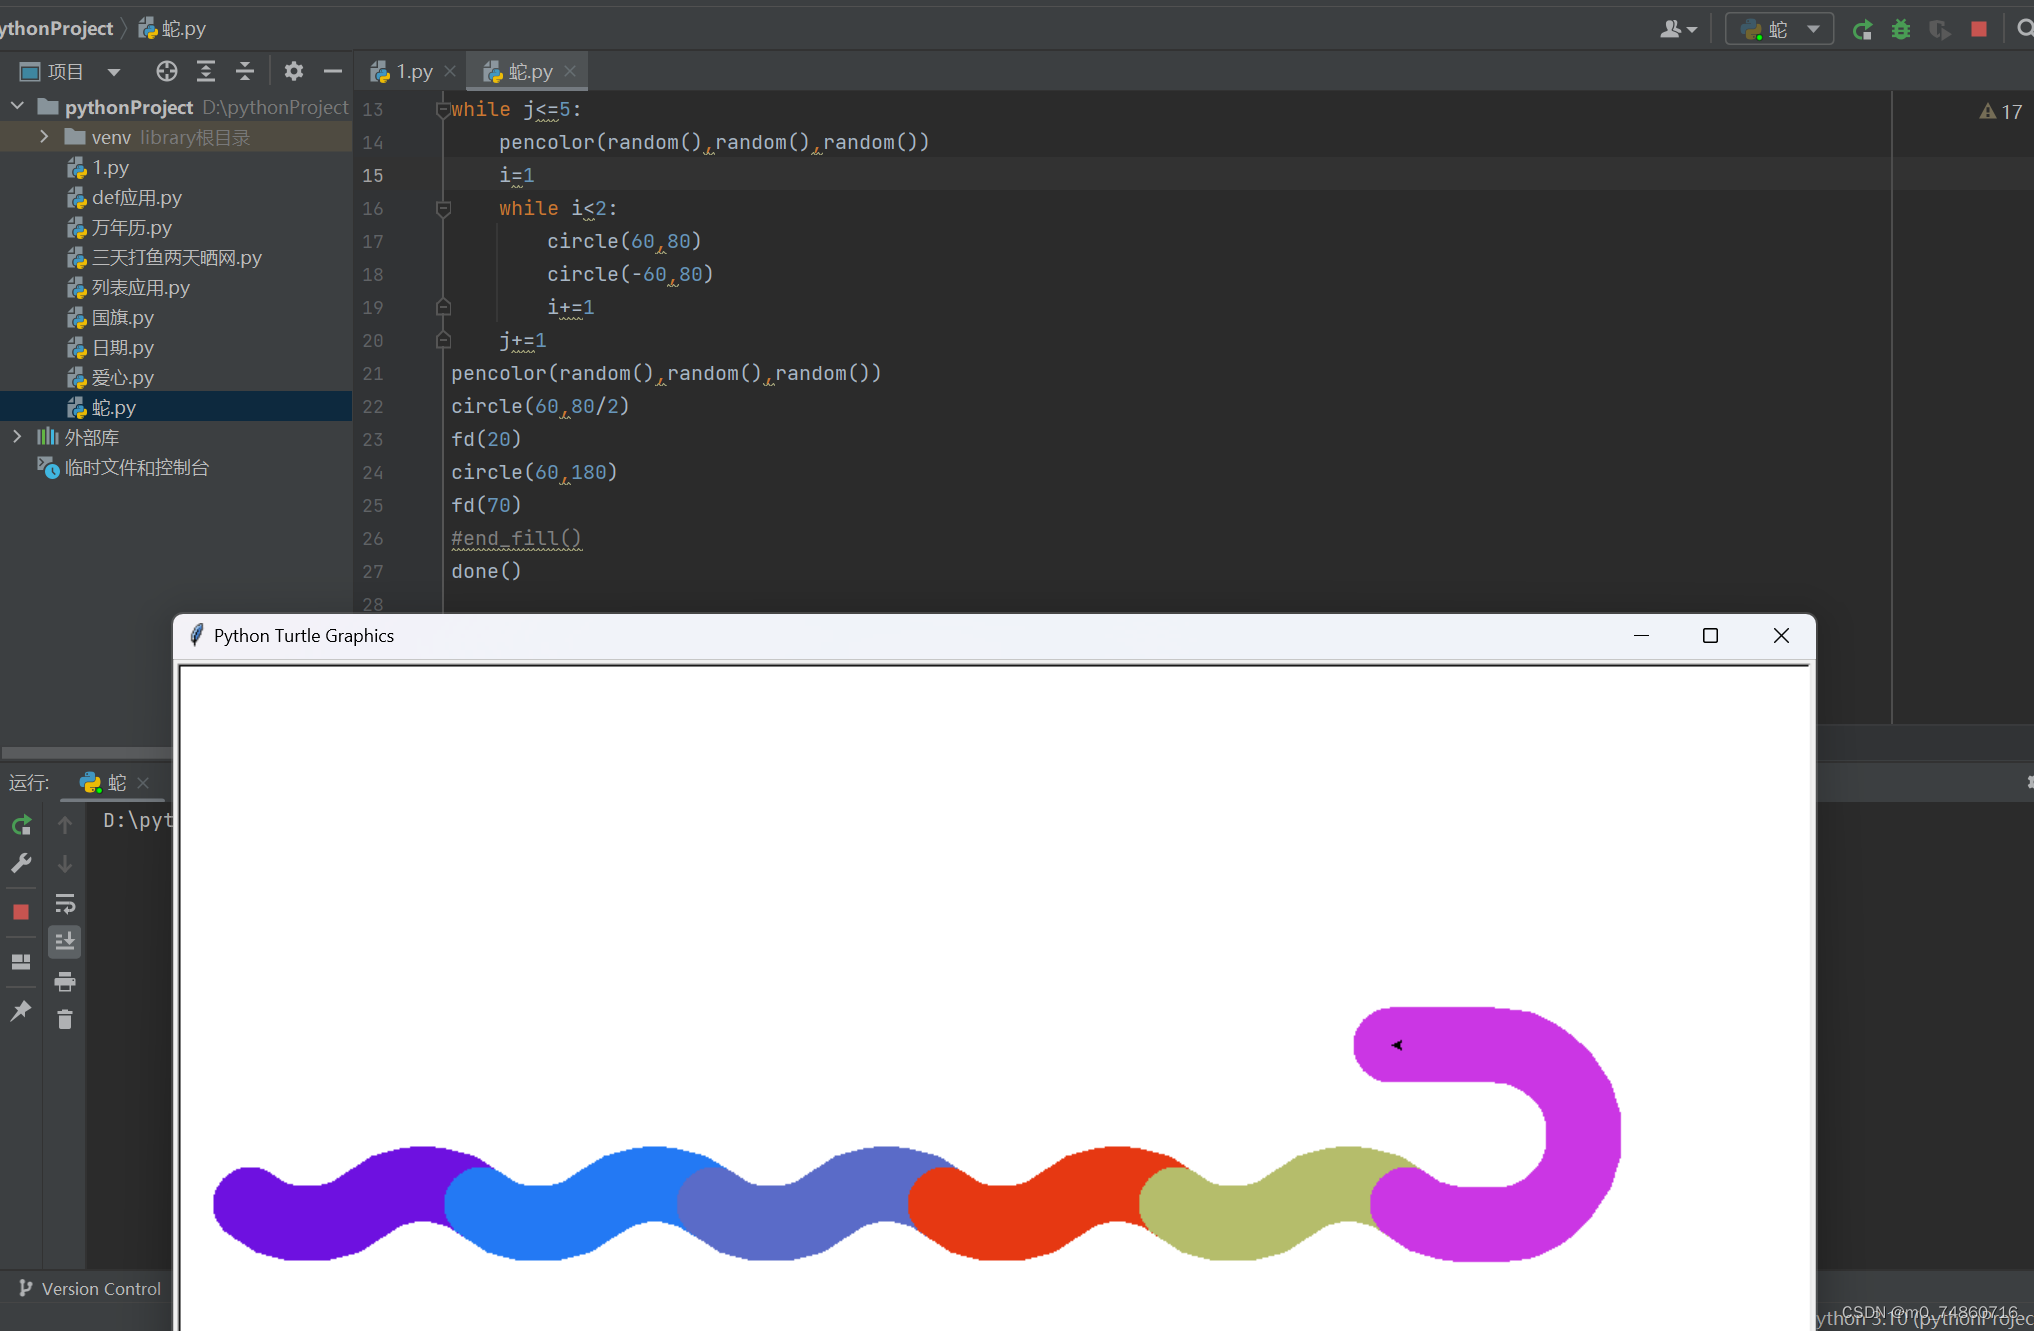The height and width of the screenshot is (1331, 2034).
Task: Open the 蛇 run configuration dropdown
Action: (x=1779, y=28)
